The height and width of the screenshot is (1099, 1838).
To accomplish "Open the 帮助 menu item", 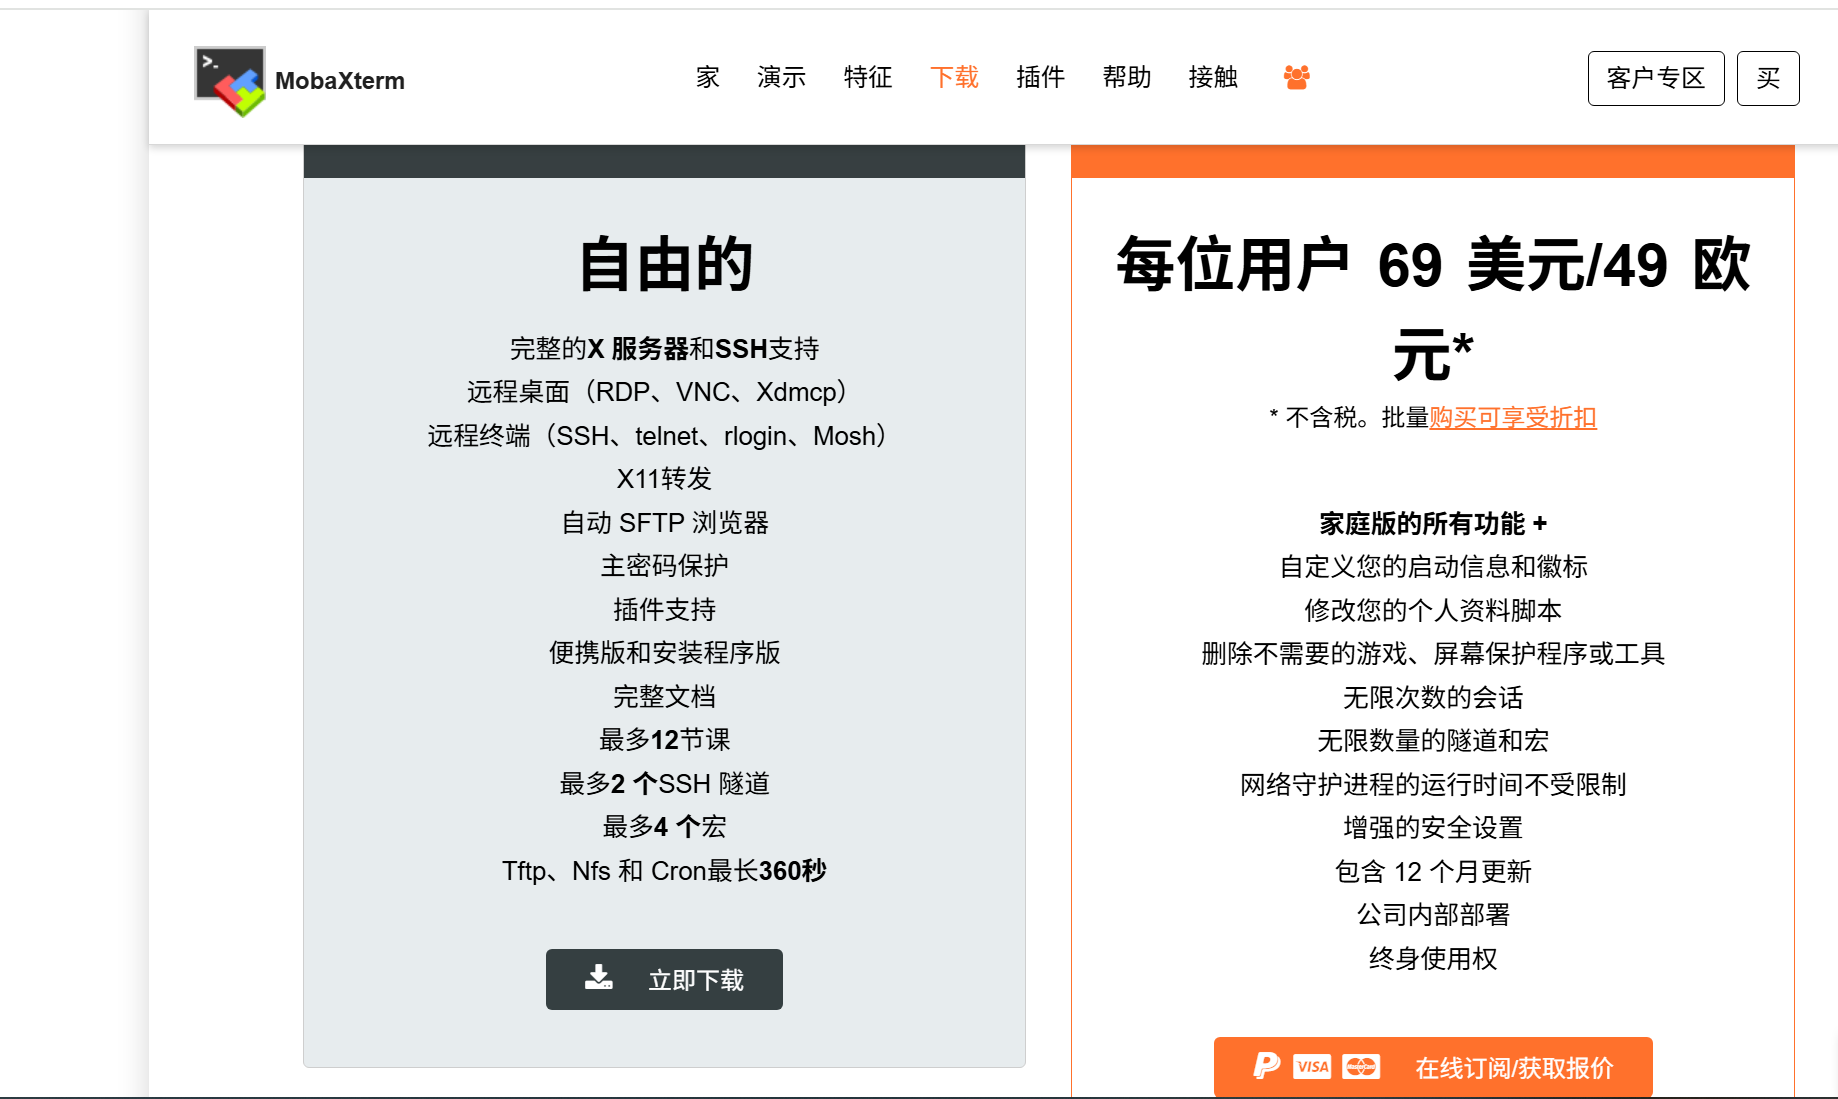I will point(1127,77).
